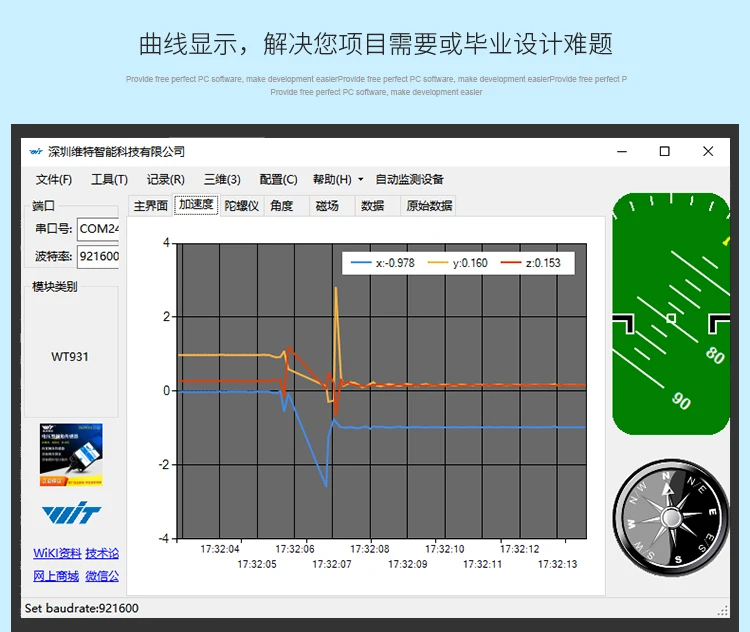Click the WIT app icon in title bar
This screenshot has height=632, width=750.
35,152
